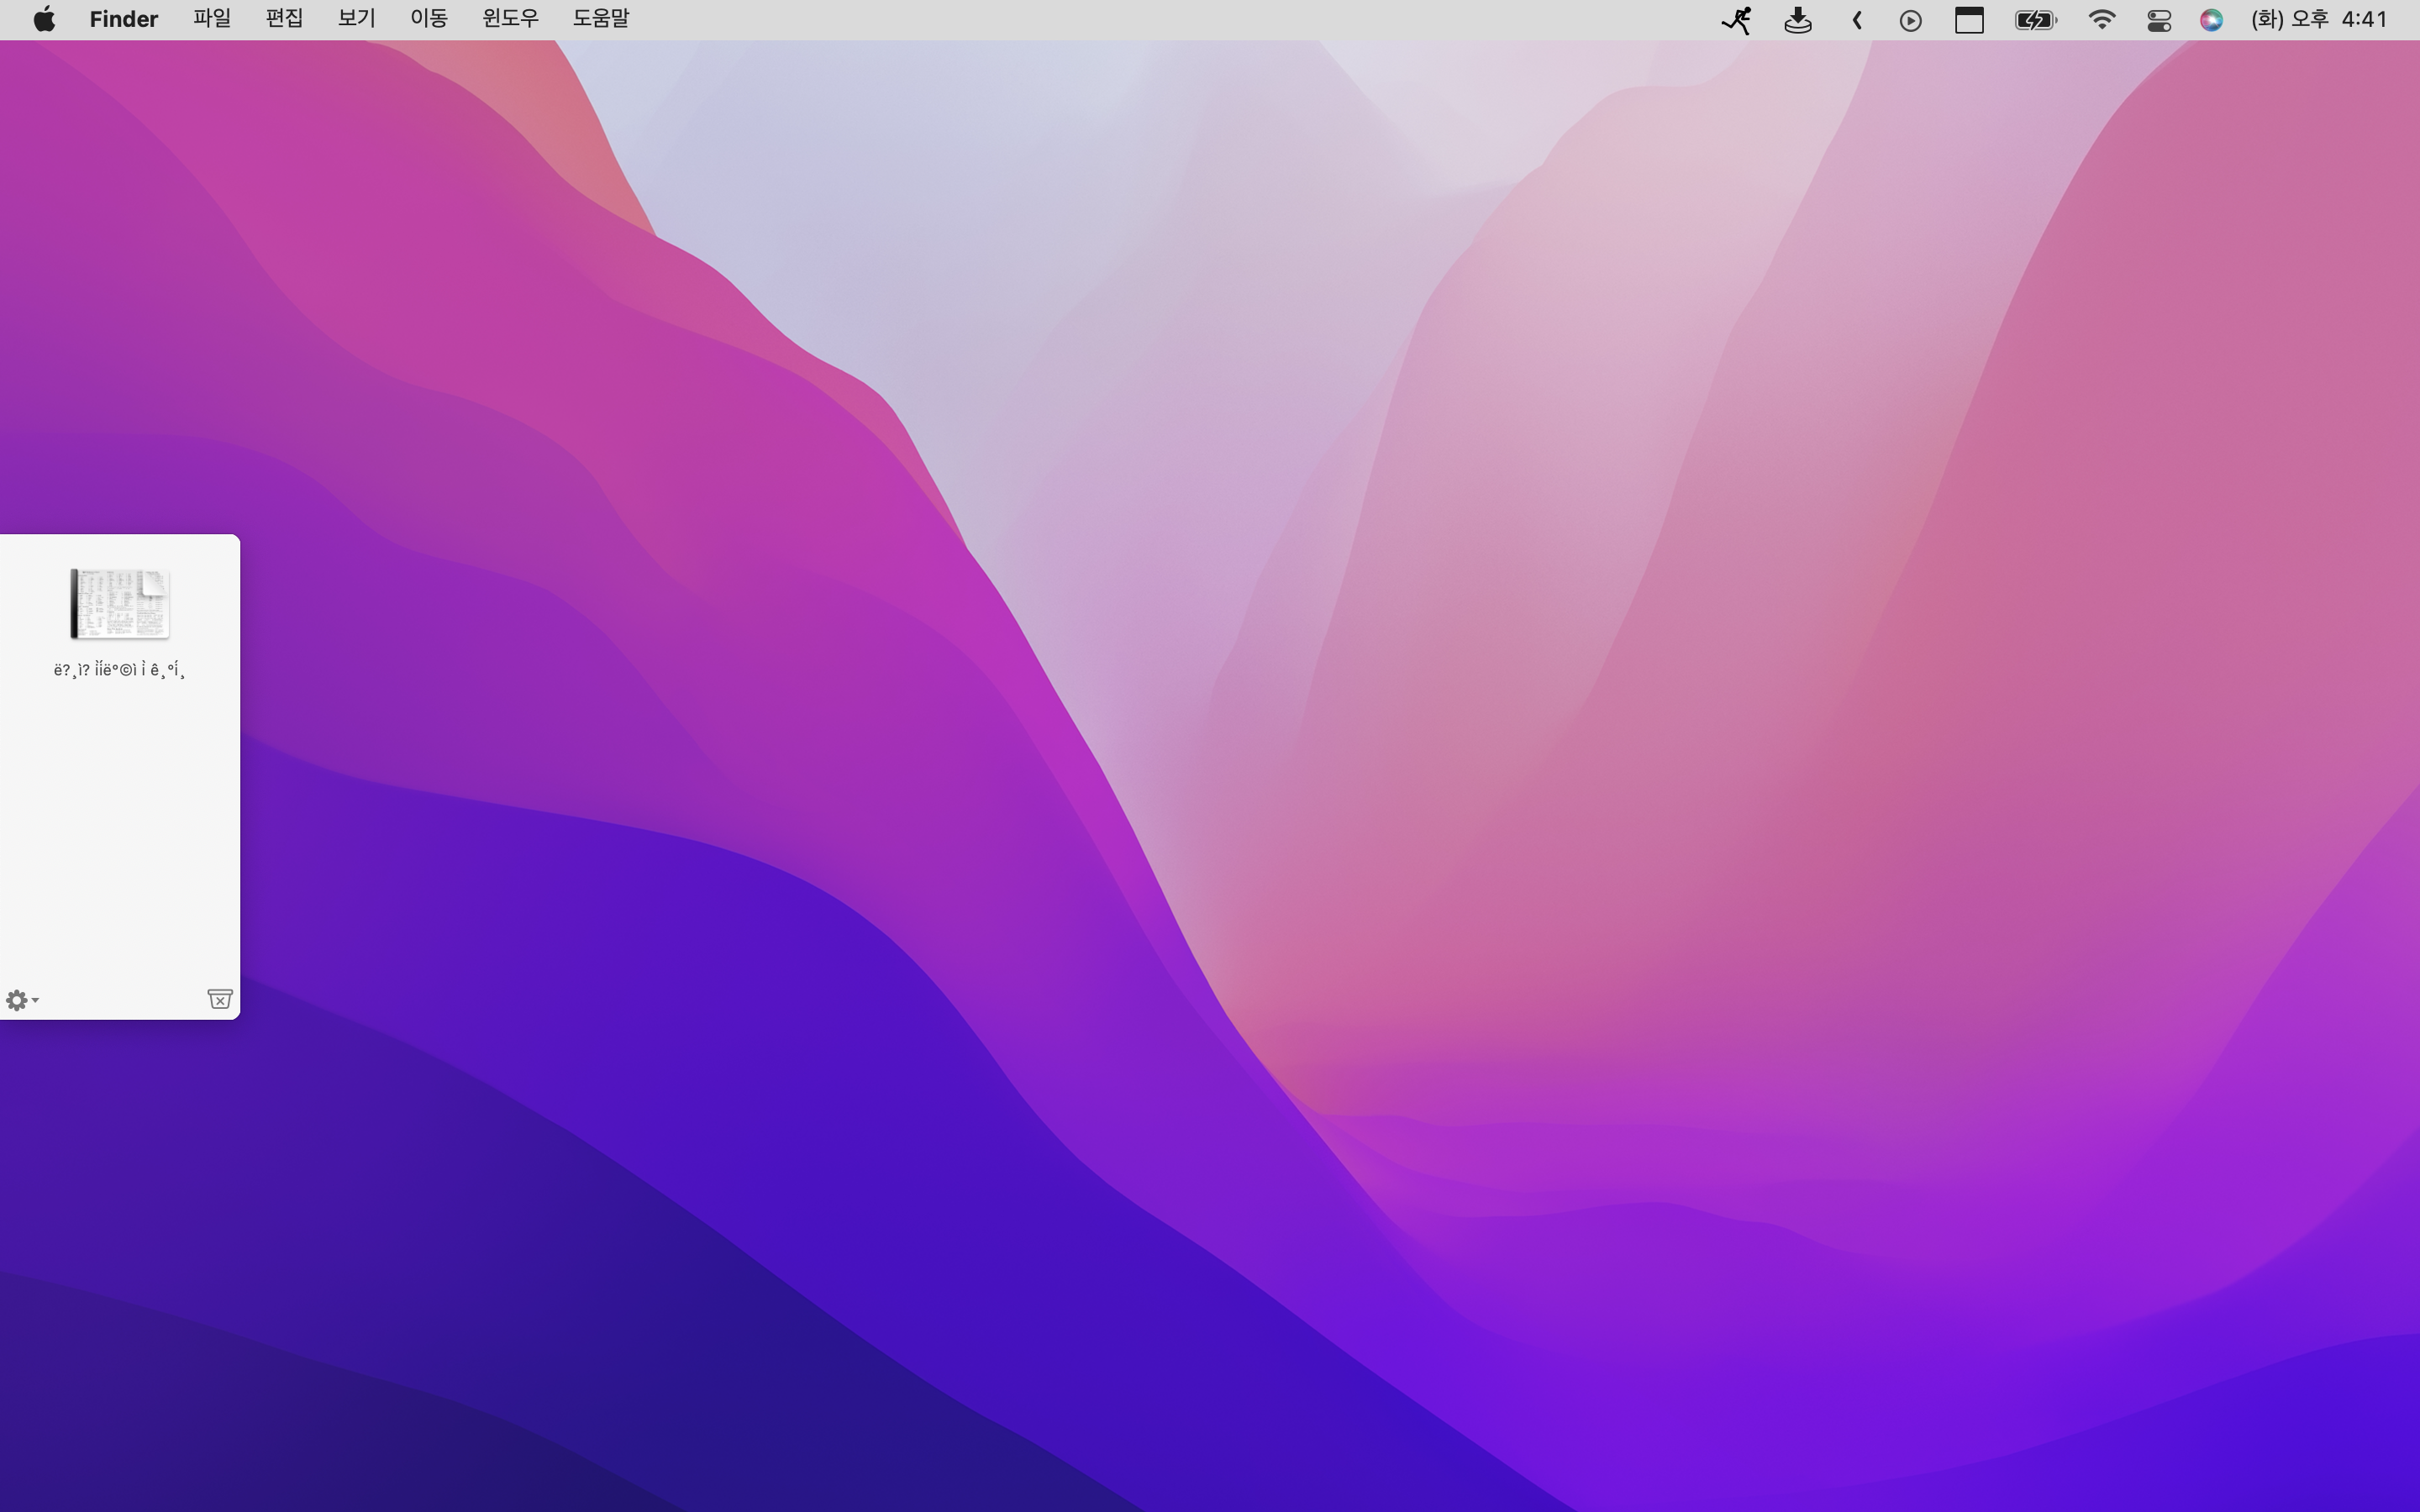Launch Siri from the menu bar
2420x1512 pixels.
(x=2211, y=20)
